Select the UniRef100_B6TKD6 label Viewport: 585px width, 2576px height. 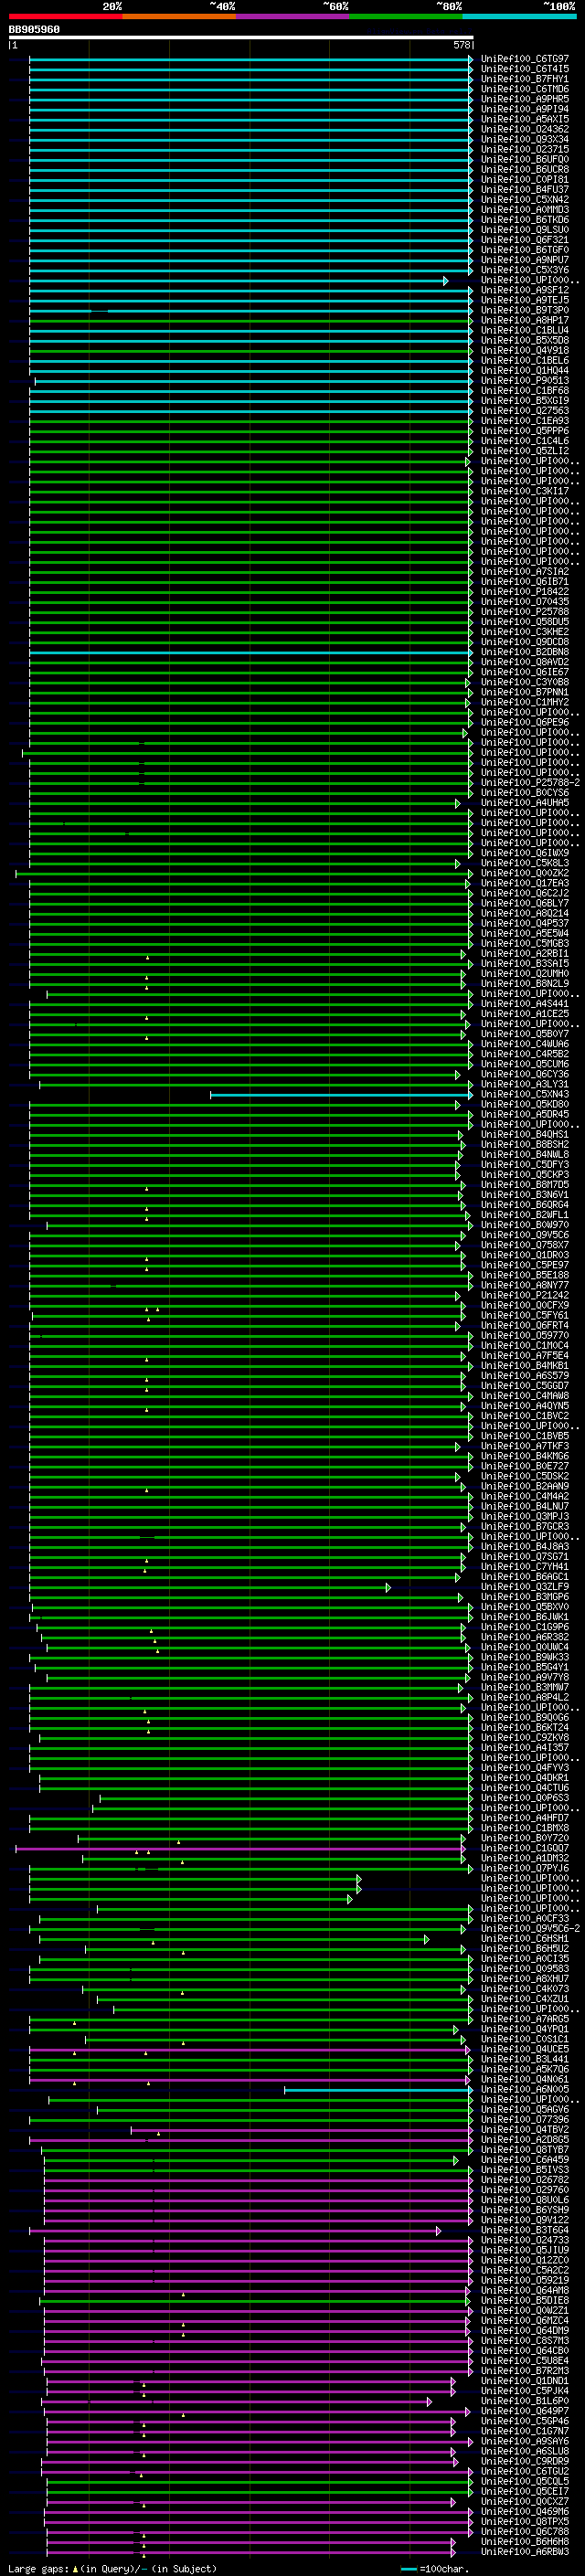coord(525,220)
